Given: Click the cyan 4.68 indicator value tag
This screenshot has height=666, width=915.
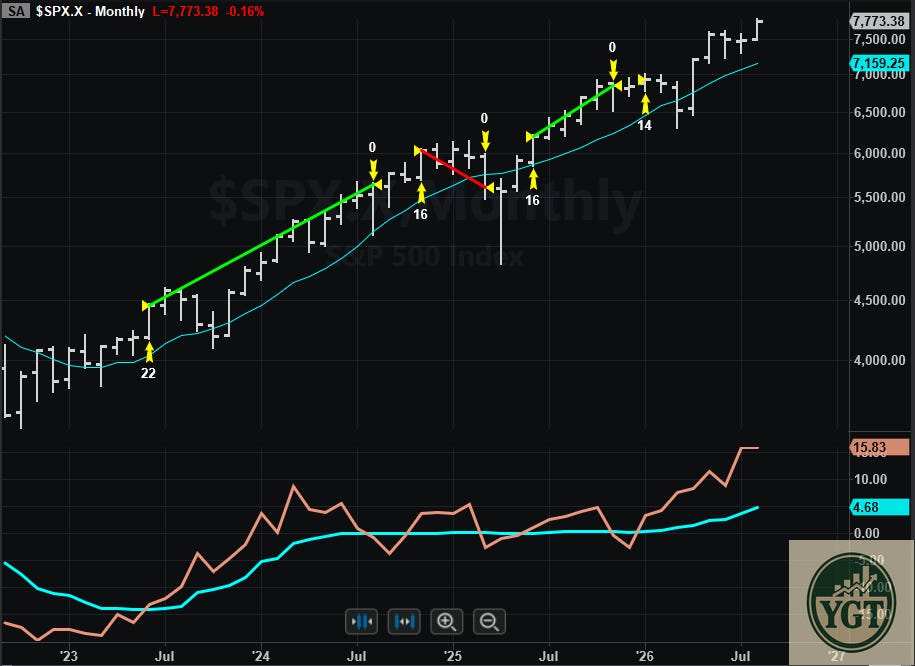Looking at the screenshot, I should point(879,507).
